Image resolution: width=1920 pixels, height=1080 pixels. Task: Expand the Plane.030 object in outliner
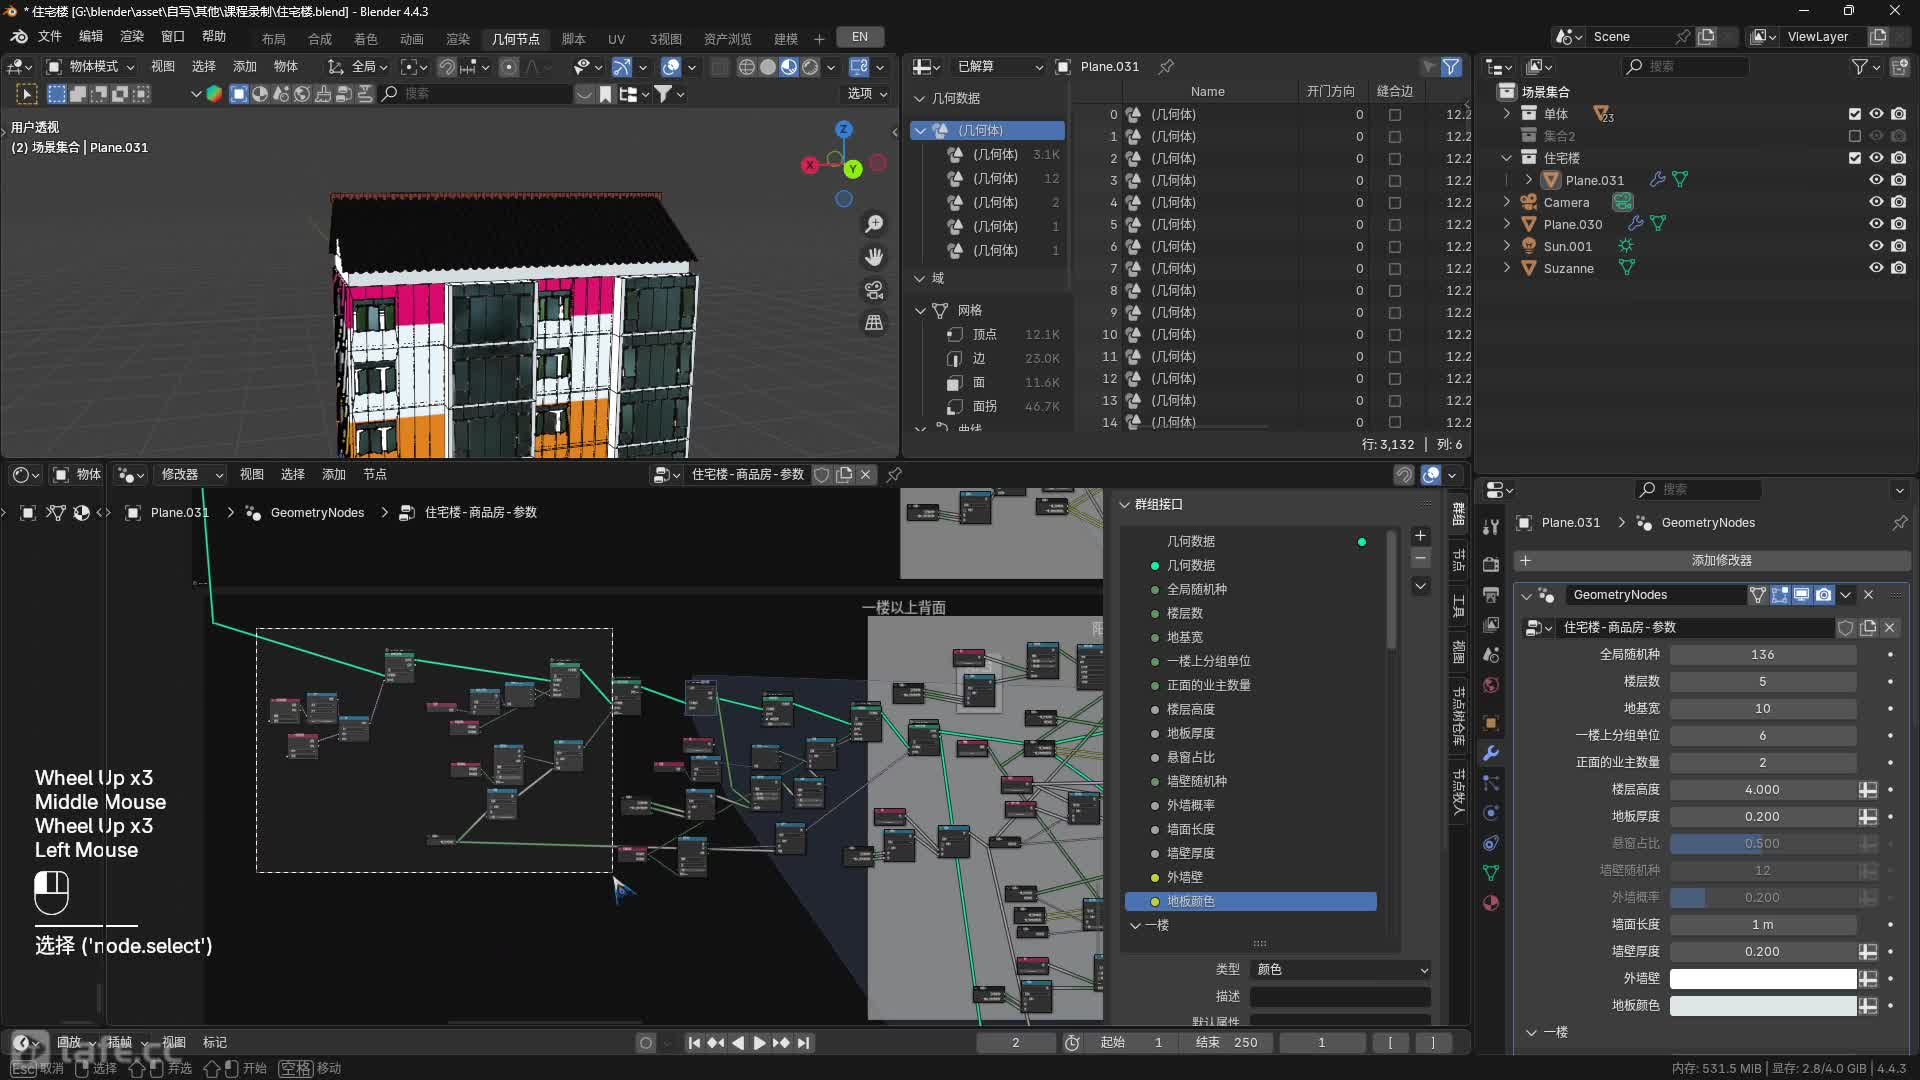click(1507, 224)
